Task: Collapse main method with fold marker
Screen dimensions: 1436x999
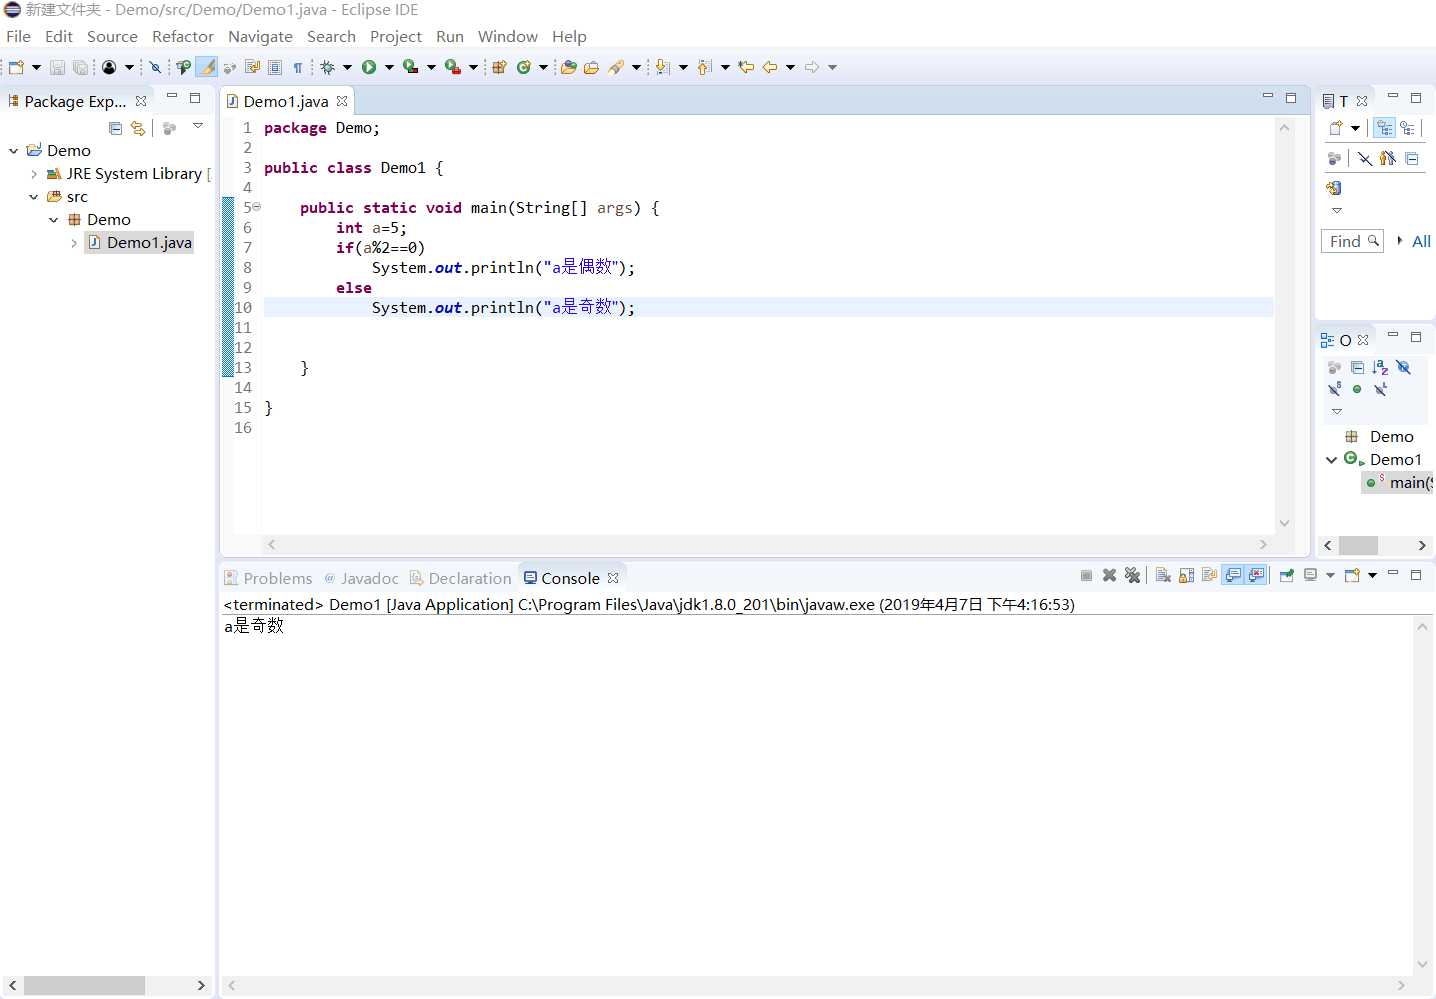Action: point(256,207)
